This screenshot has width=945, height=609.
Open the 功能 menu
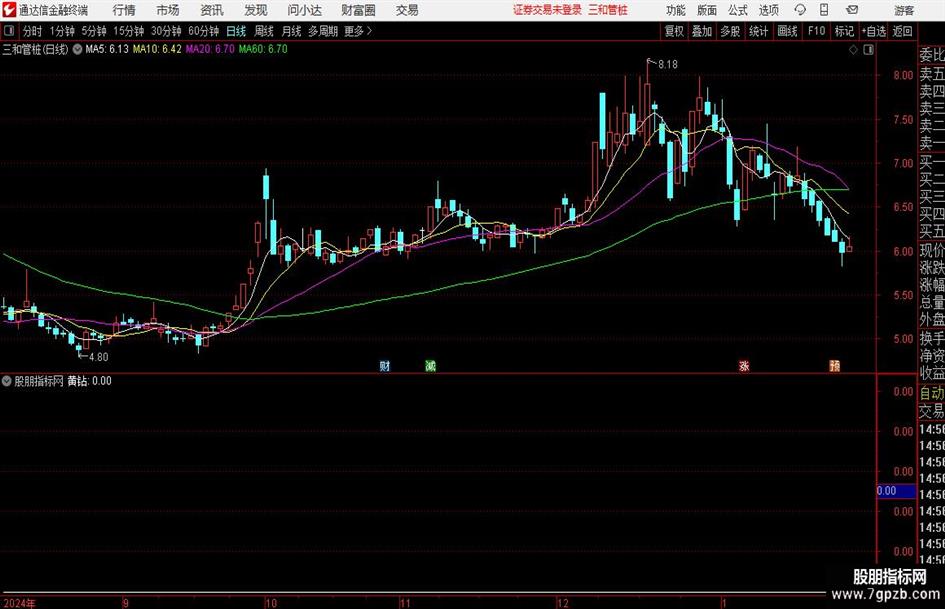pyautogui.click(x=676, y=10)
